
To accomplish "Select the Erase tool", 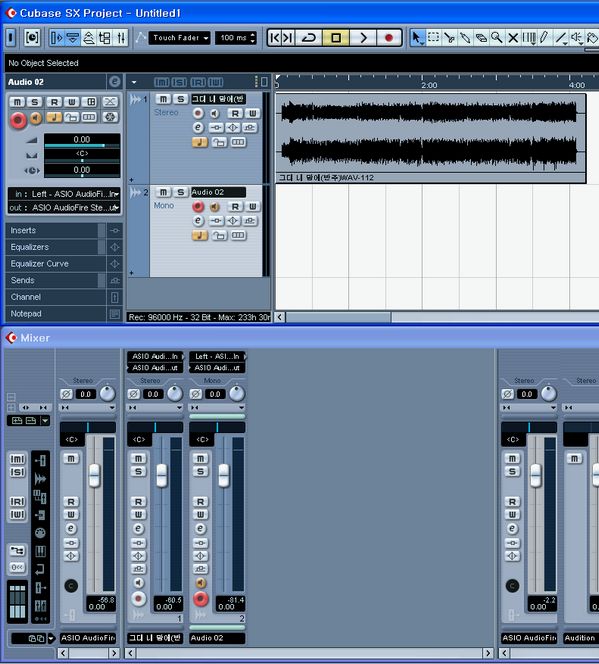I will coord(481,38).
